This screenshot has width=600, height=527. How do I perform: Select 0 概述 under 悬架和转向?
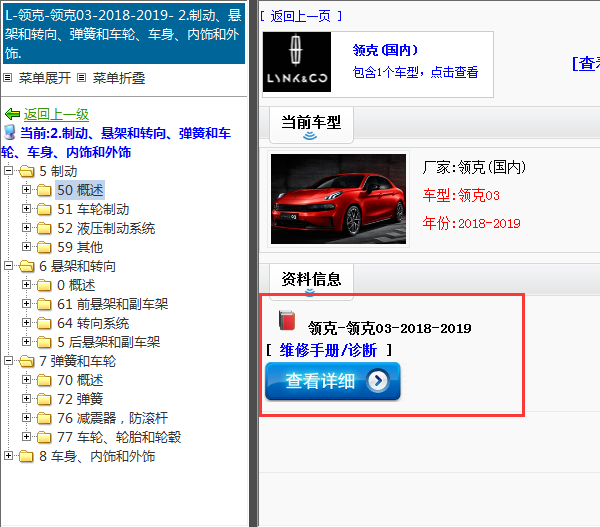tap(76, 286)
